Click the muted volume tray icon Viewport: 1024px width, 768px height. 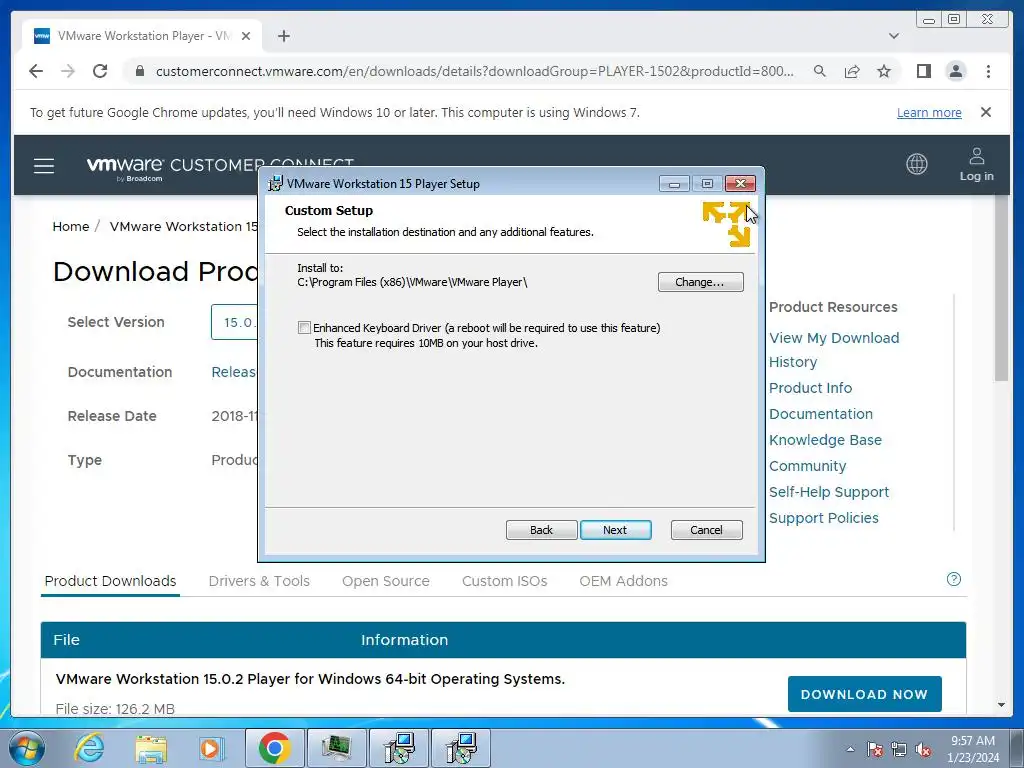(x=923, y=749)
